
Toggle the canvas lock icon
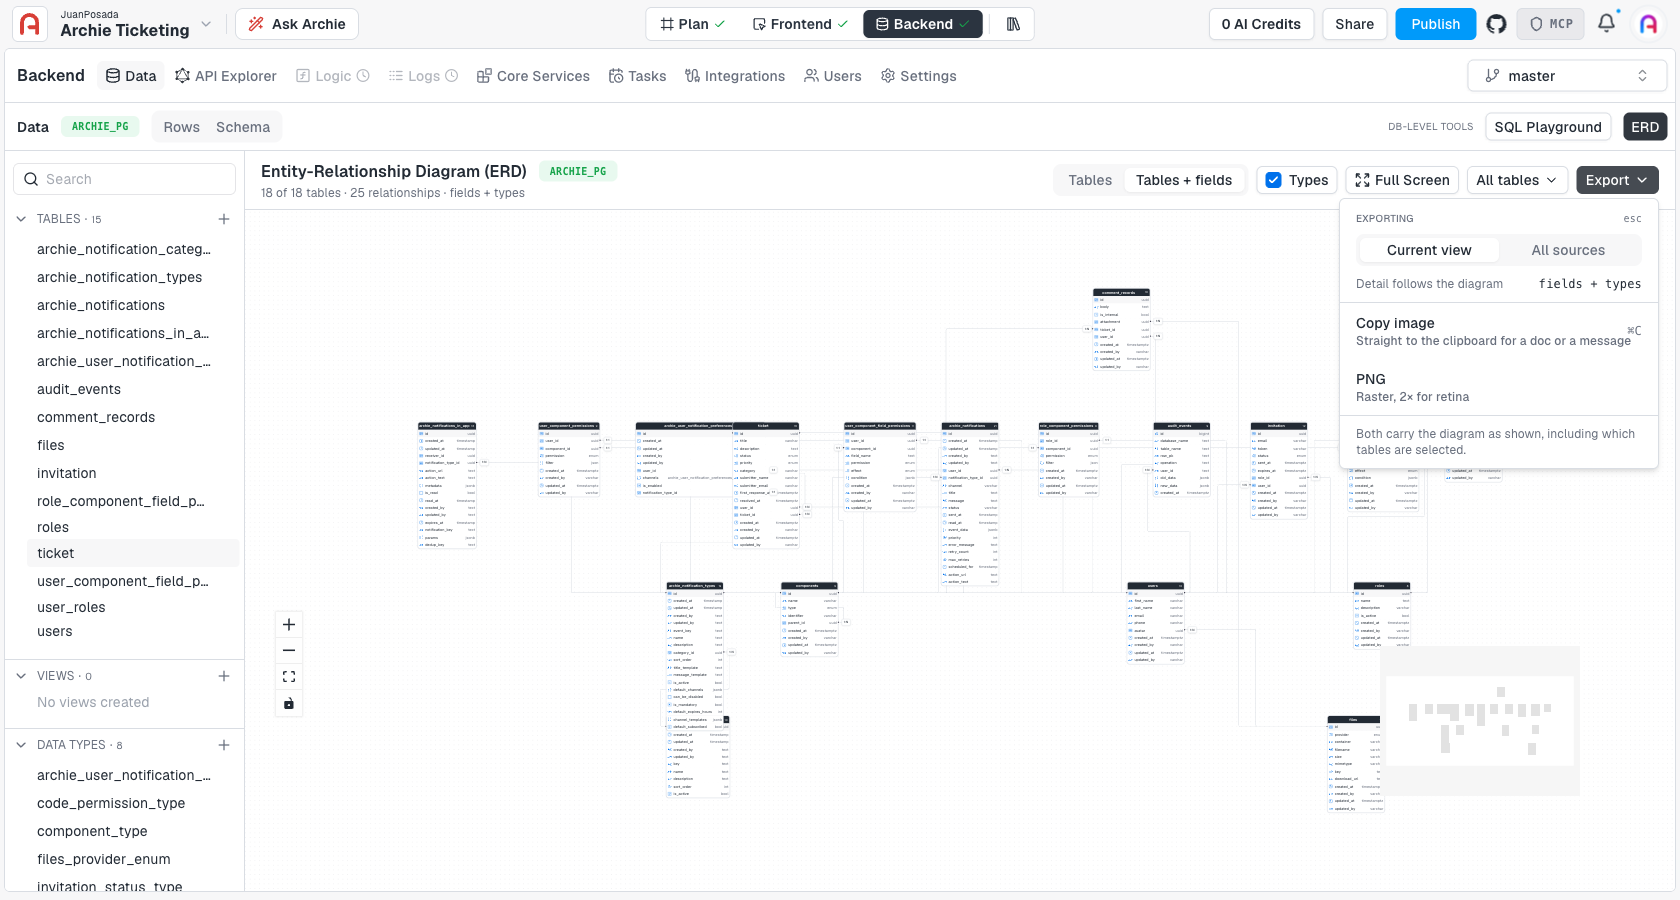[289, 704]
